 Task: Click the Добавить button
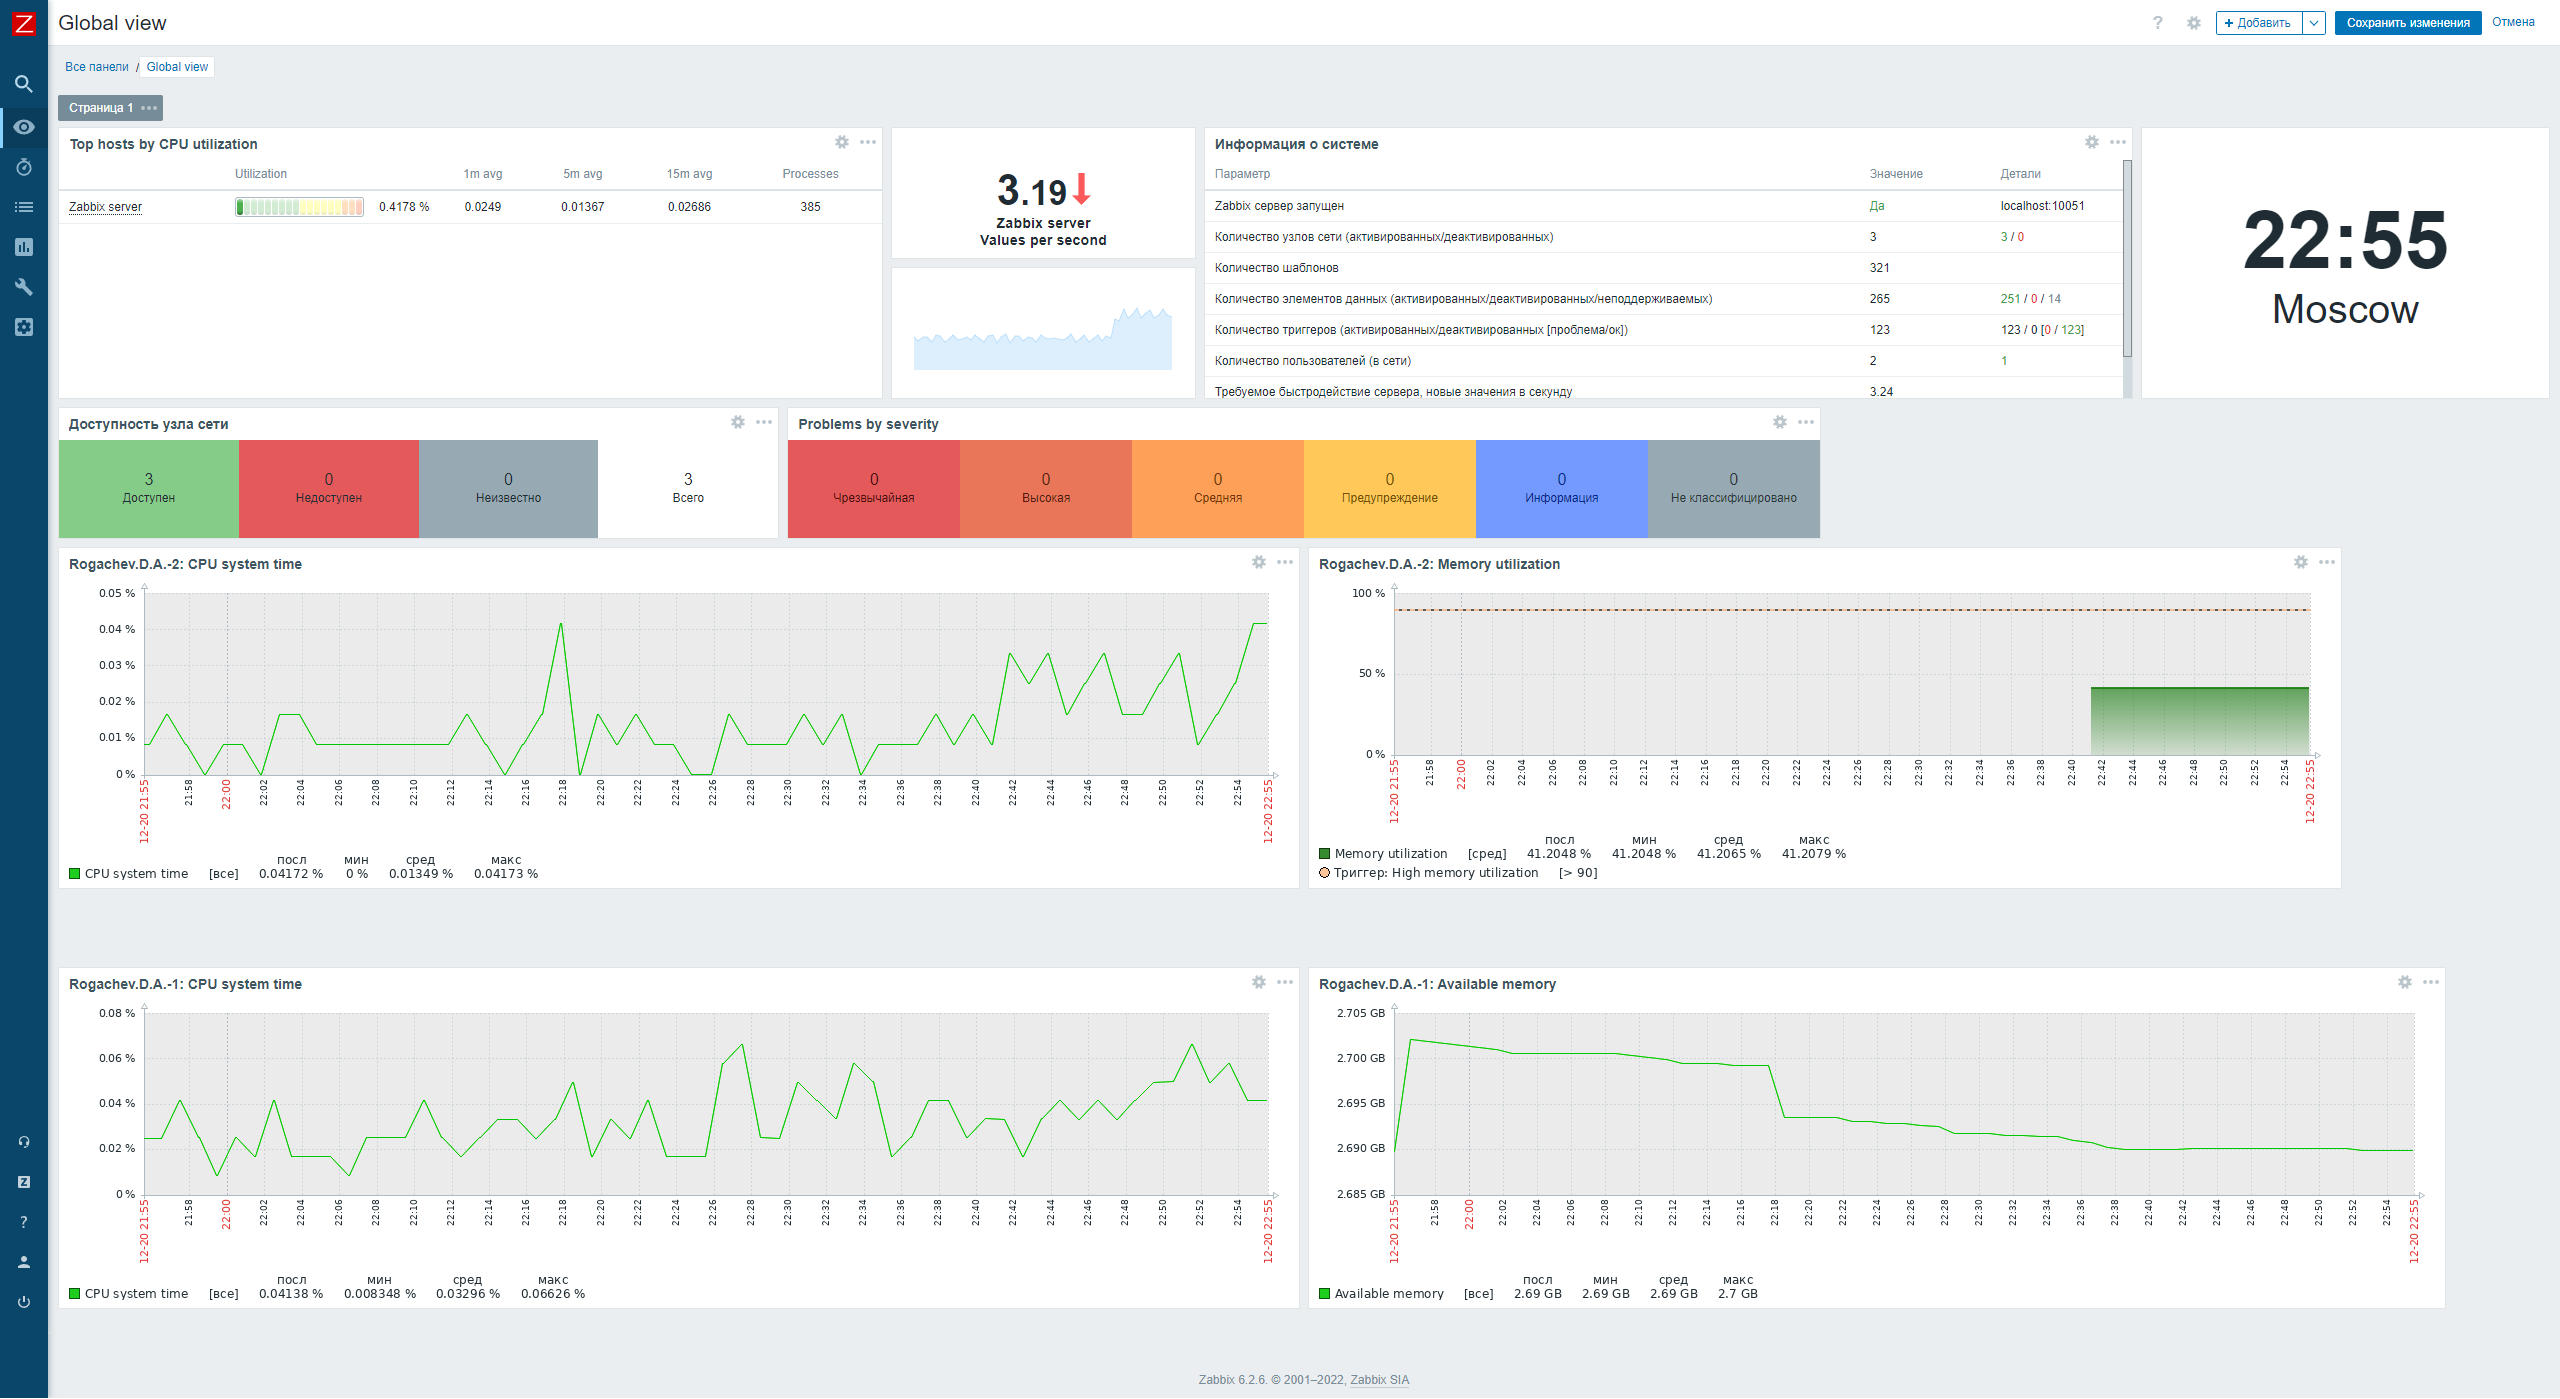click(2259, 23)
